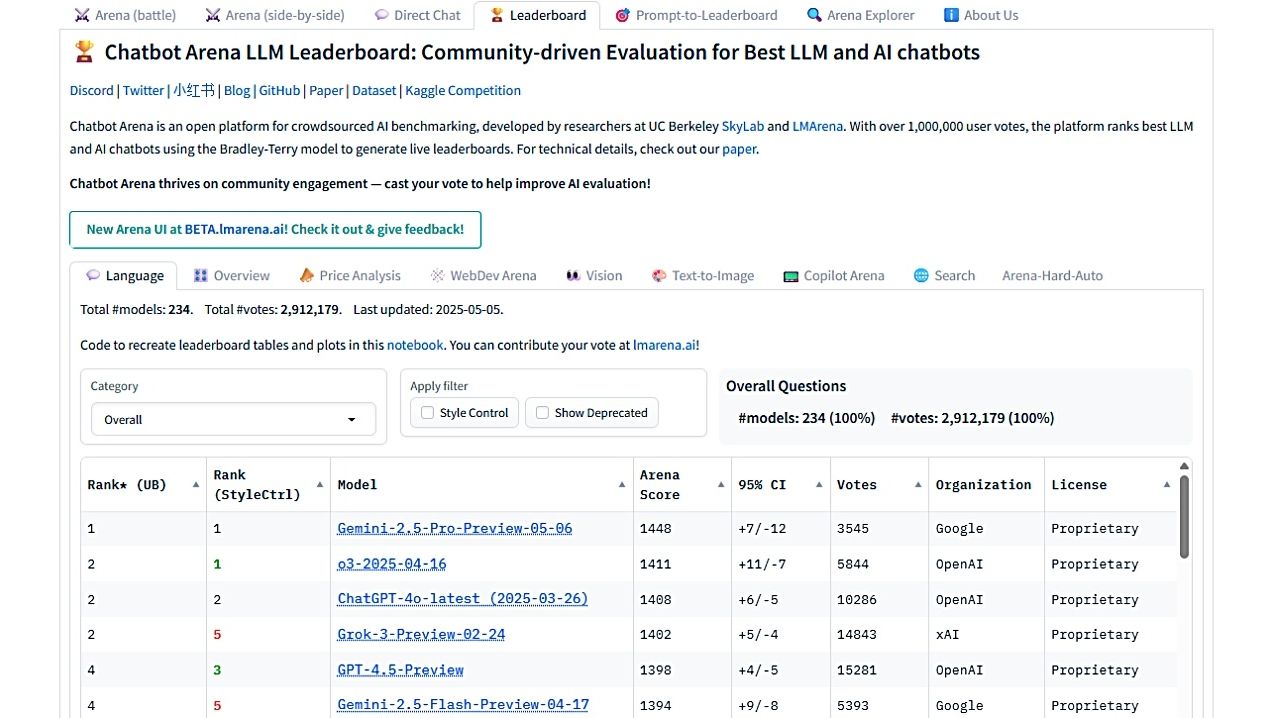1263x718 pixels.
Task: Select the Language sub-tab
Action: [x=124, y=276]
